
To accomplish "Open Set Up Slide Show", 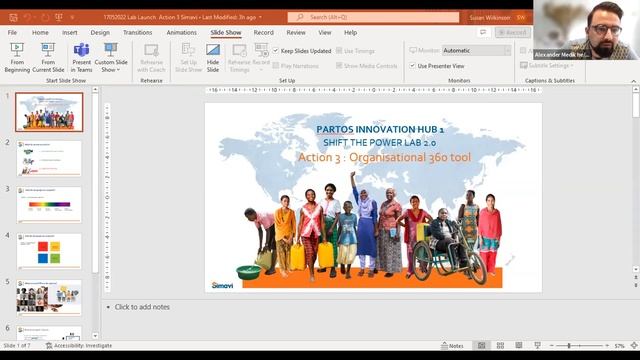I will pyautogui.click(x=188, y=58).
